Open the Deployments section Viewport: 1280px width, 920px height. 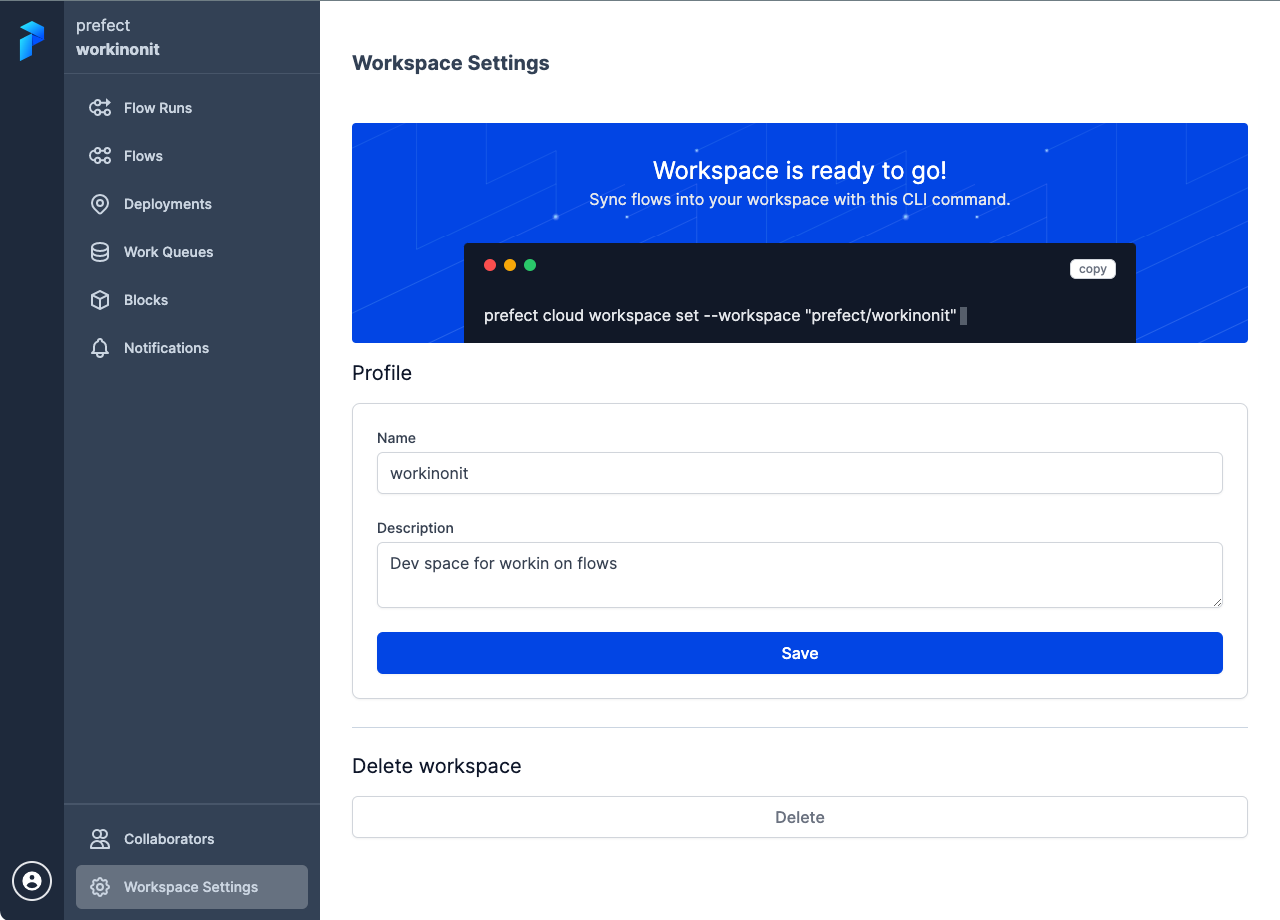coord(192,204)
